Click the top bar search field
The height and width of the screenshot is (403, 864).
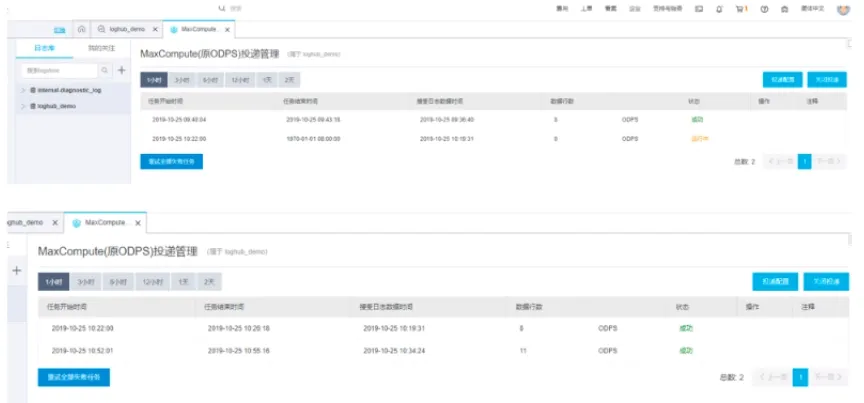click(x=236, y=9)
